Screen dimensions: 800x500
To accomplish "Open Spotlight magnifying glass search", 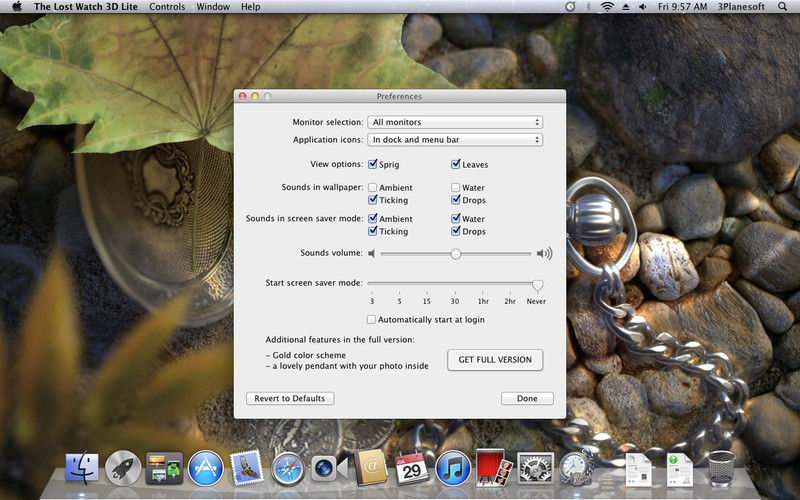I will pyautogui.click(x=782, y=7).
